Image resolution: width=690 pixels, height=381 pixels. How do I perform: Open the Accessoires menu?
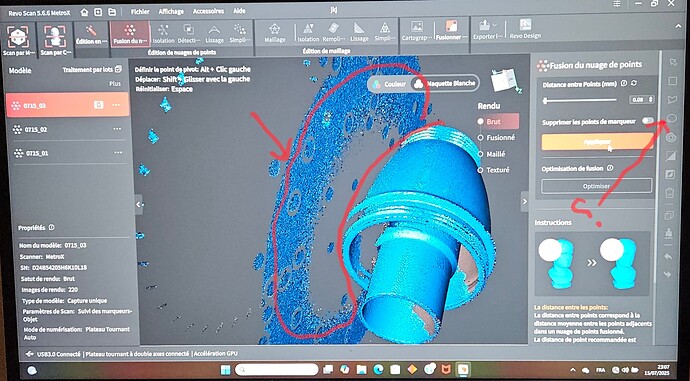tap(208, 11)
